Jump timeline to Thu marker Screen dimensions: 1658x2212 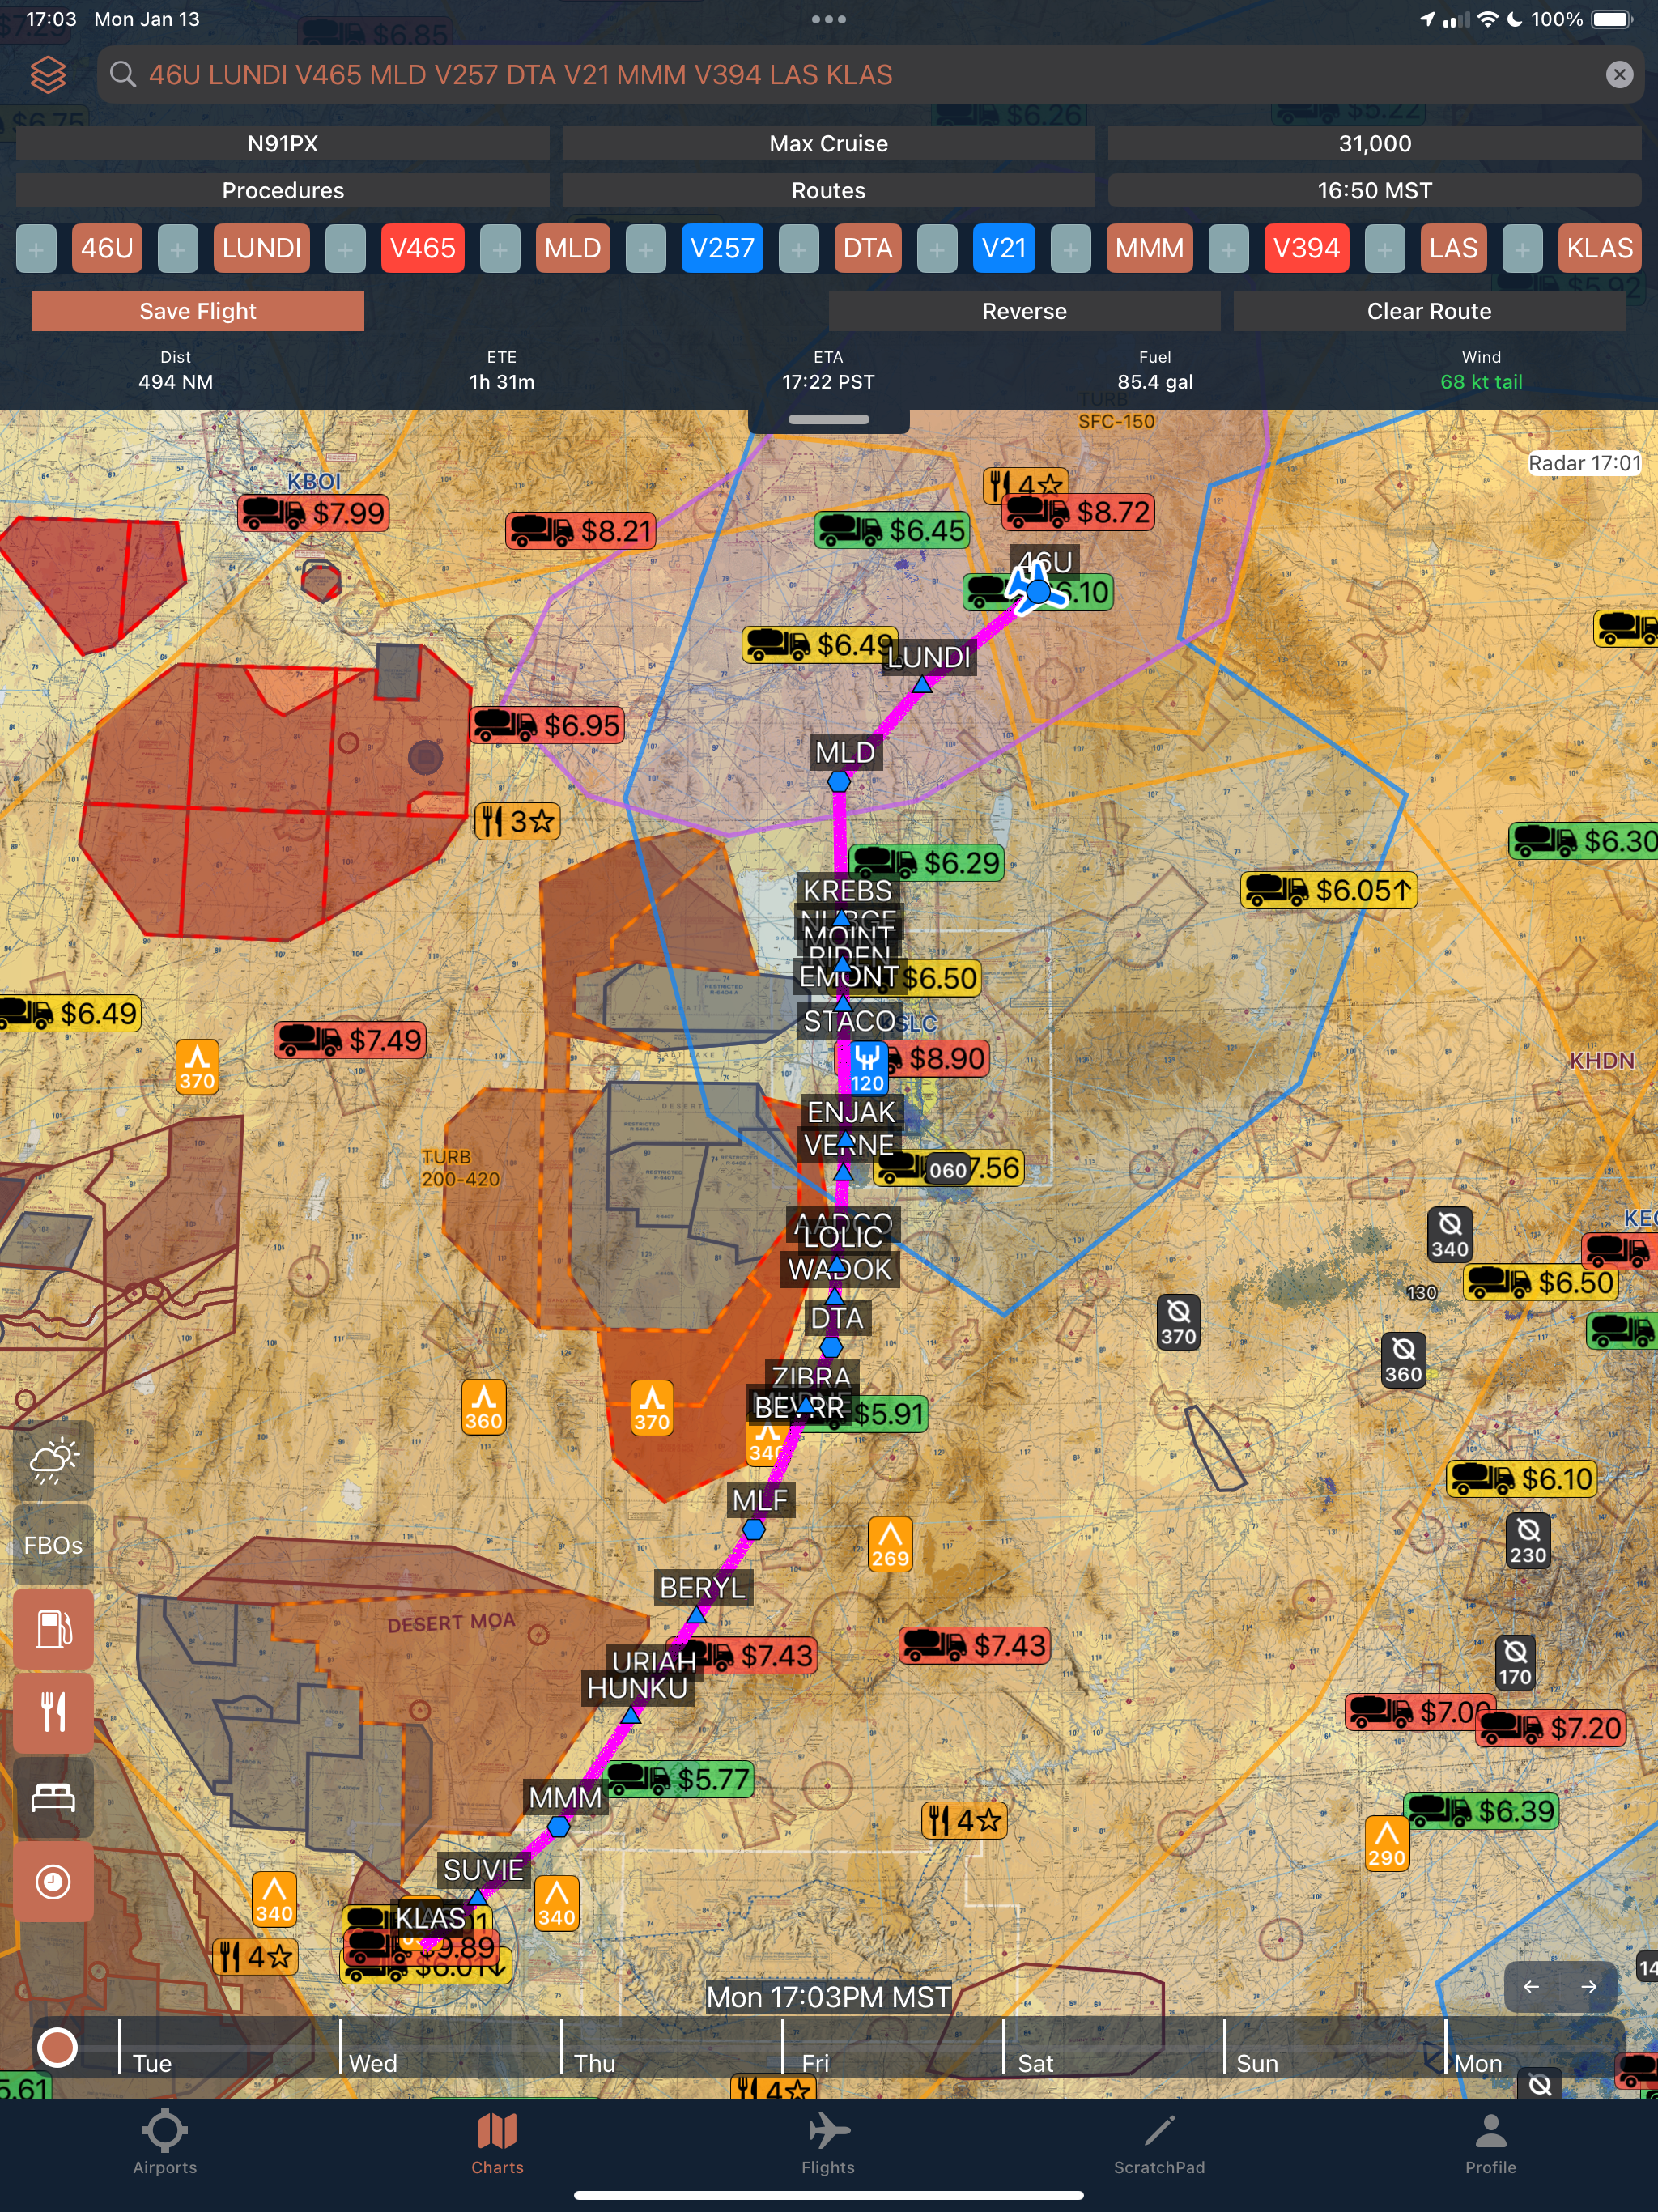click(594, 2063)
